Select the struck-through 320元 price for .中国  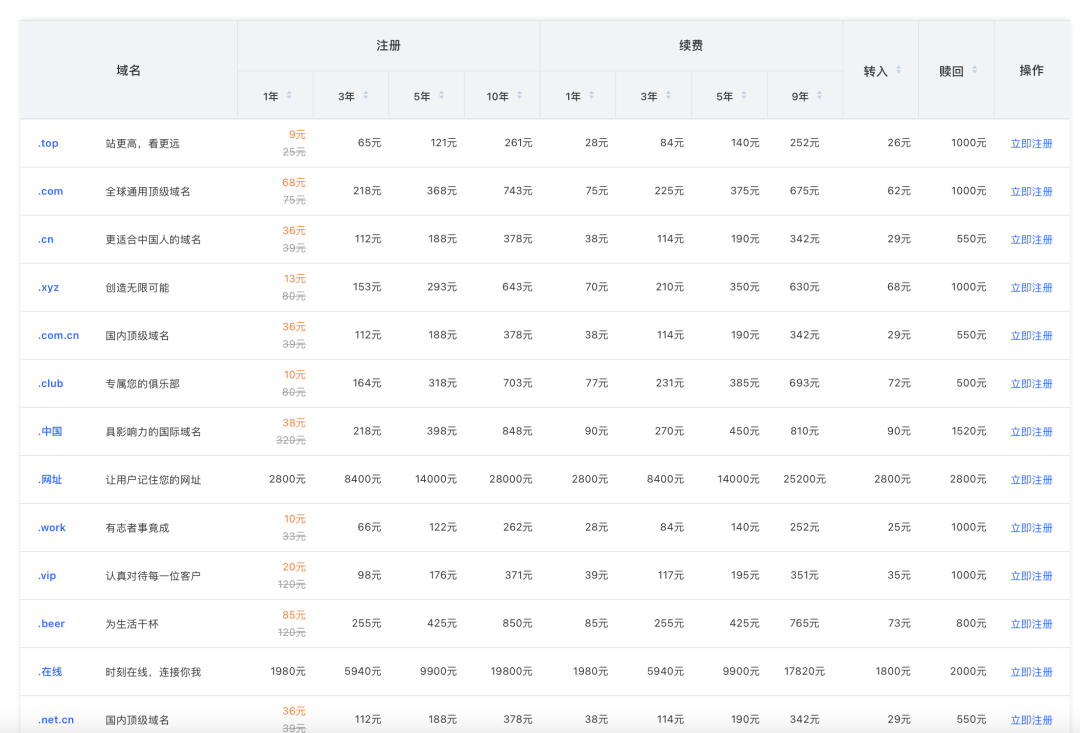coord(291,440)
